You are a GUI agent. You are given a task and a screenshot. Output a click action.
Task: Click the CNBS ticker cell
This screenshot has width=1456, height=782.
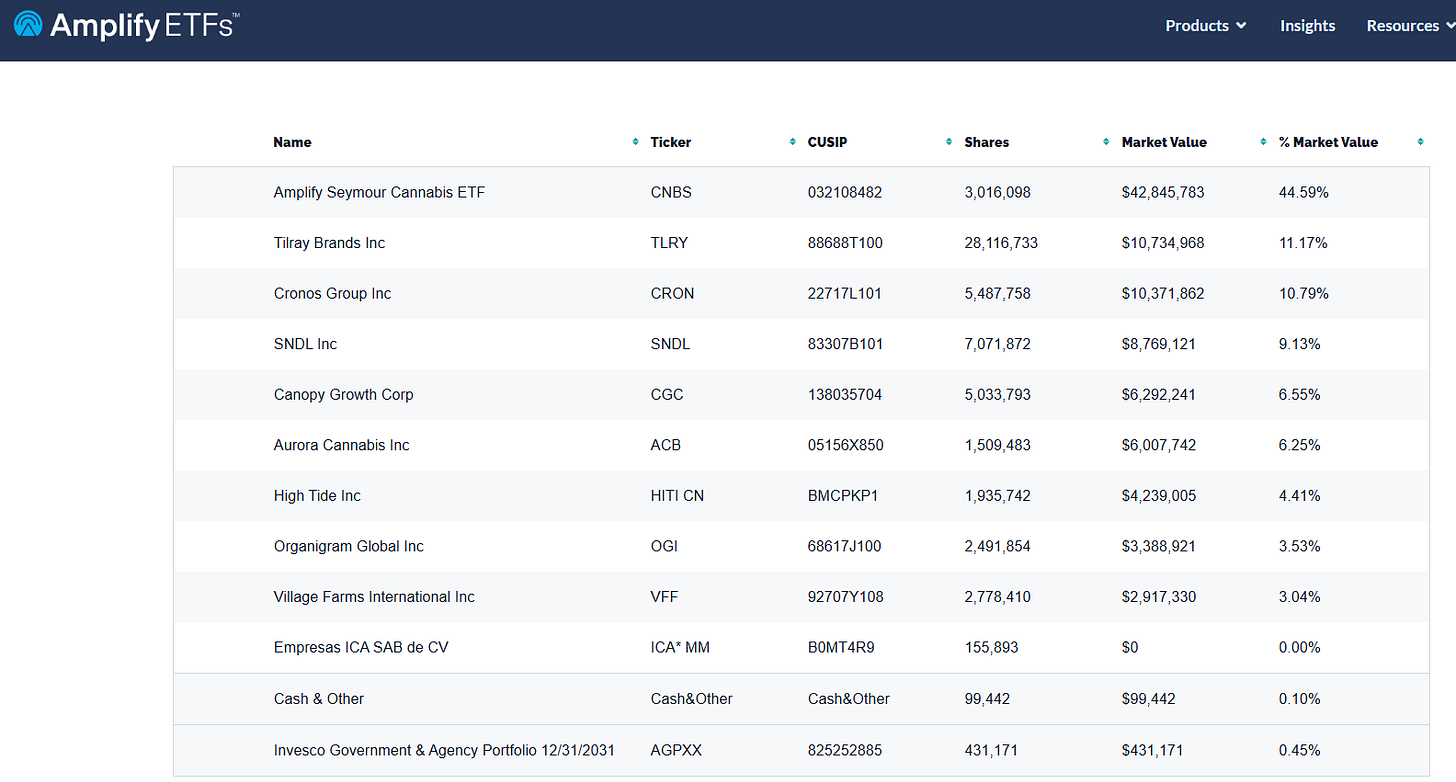(x=670, y=192)
